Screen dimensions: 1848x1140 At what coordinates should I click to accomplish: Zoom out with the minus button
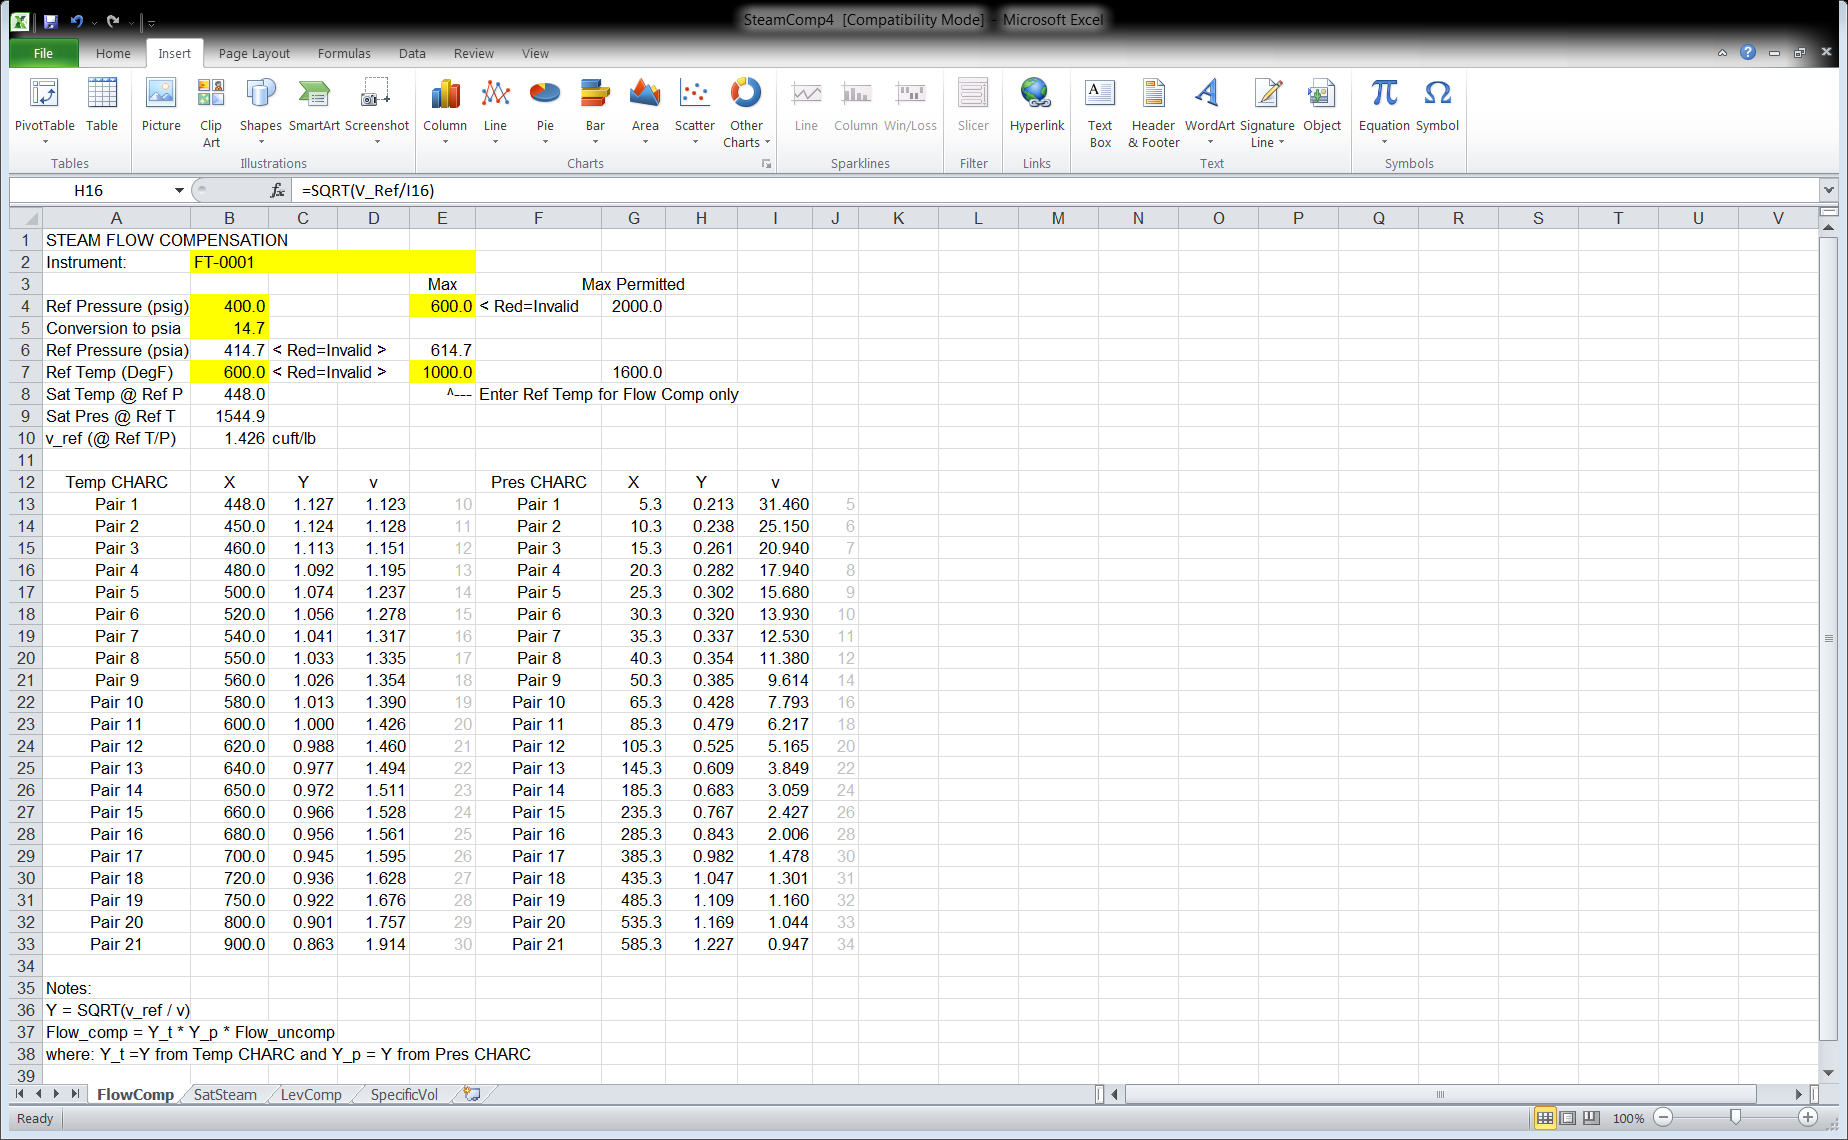pos(1663,1117)
